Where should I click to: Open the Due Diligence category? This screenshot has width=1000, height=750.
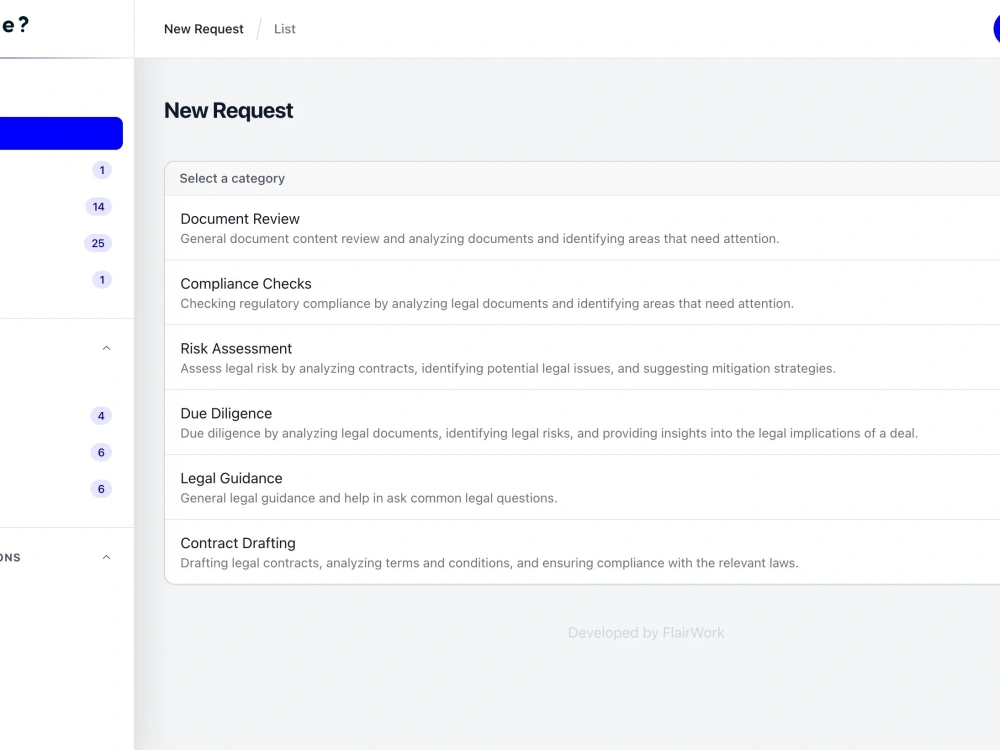[x=582, y=423]
